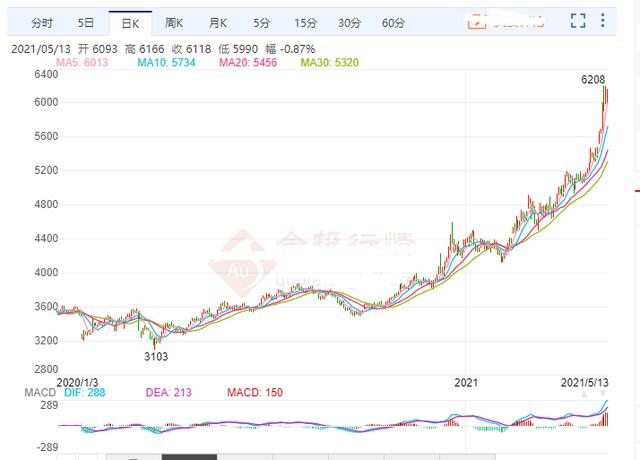Open the 60分 hourly interval tab

pyautogui.click(x=393, y=22)
